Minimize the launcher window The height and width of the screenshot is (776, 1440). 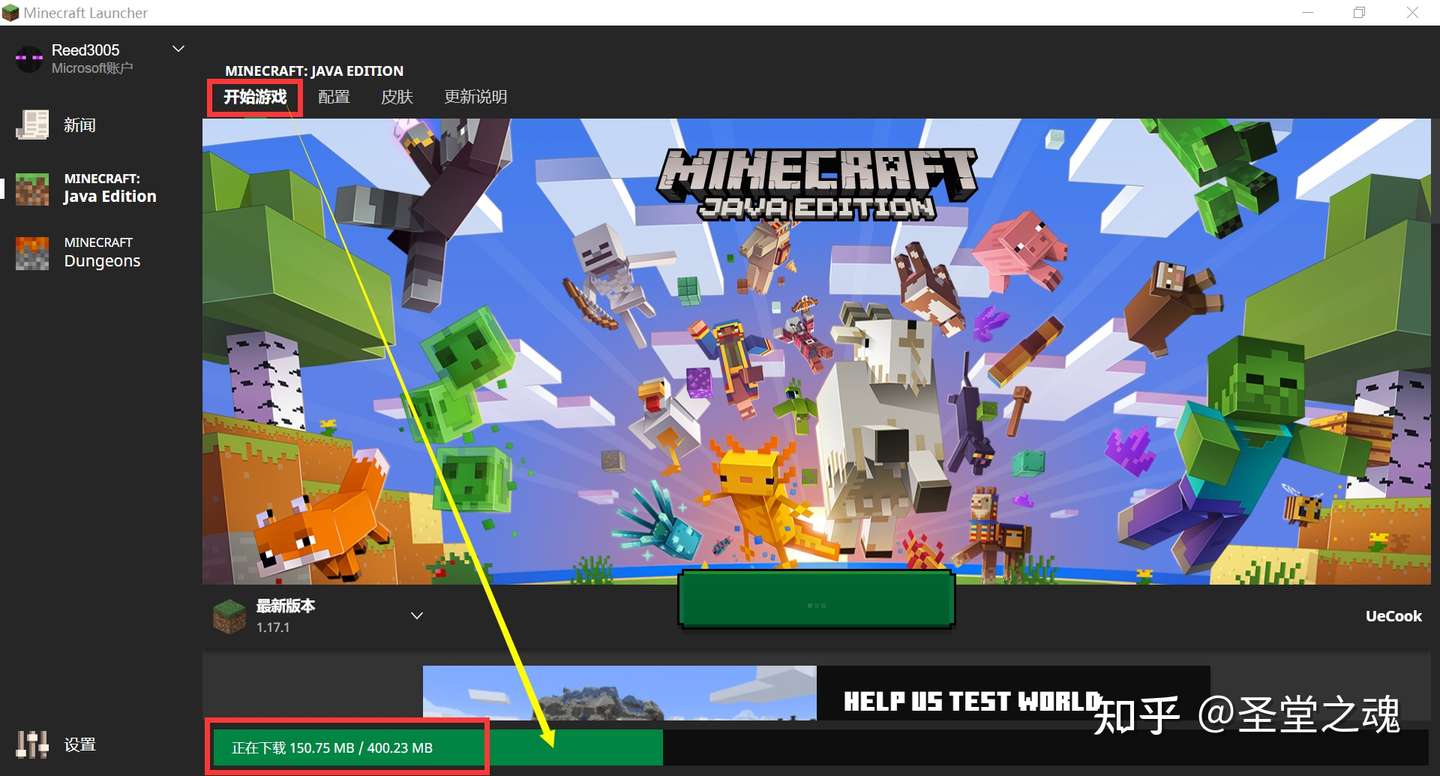tap(1309, 13)
